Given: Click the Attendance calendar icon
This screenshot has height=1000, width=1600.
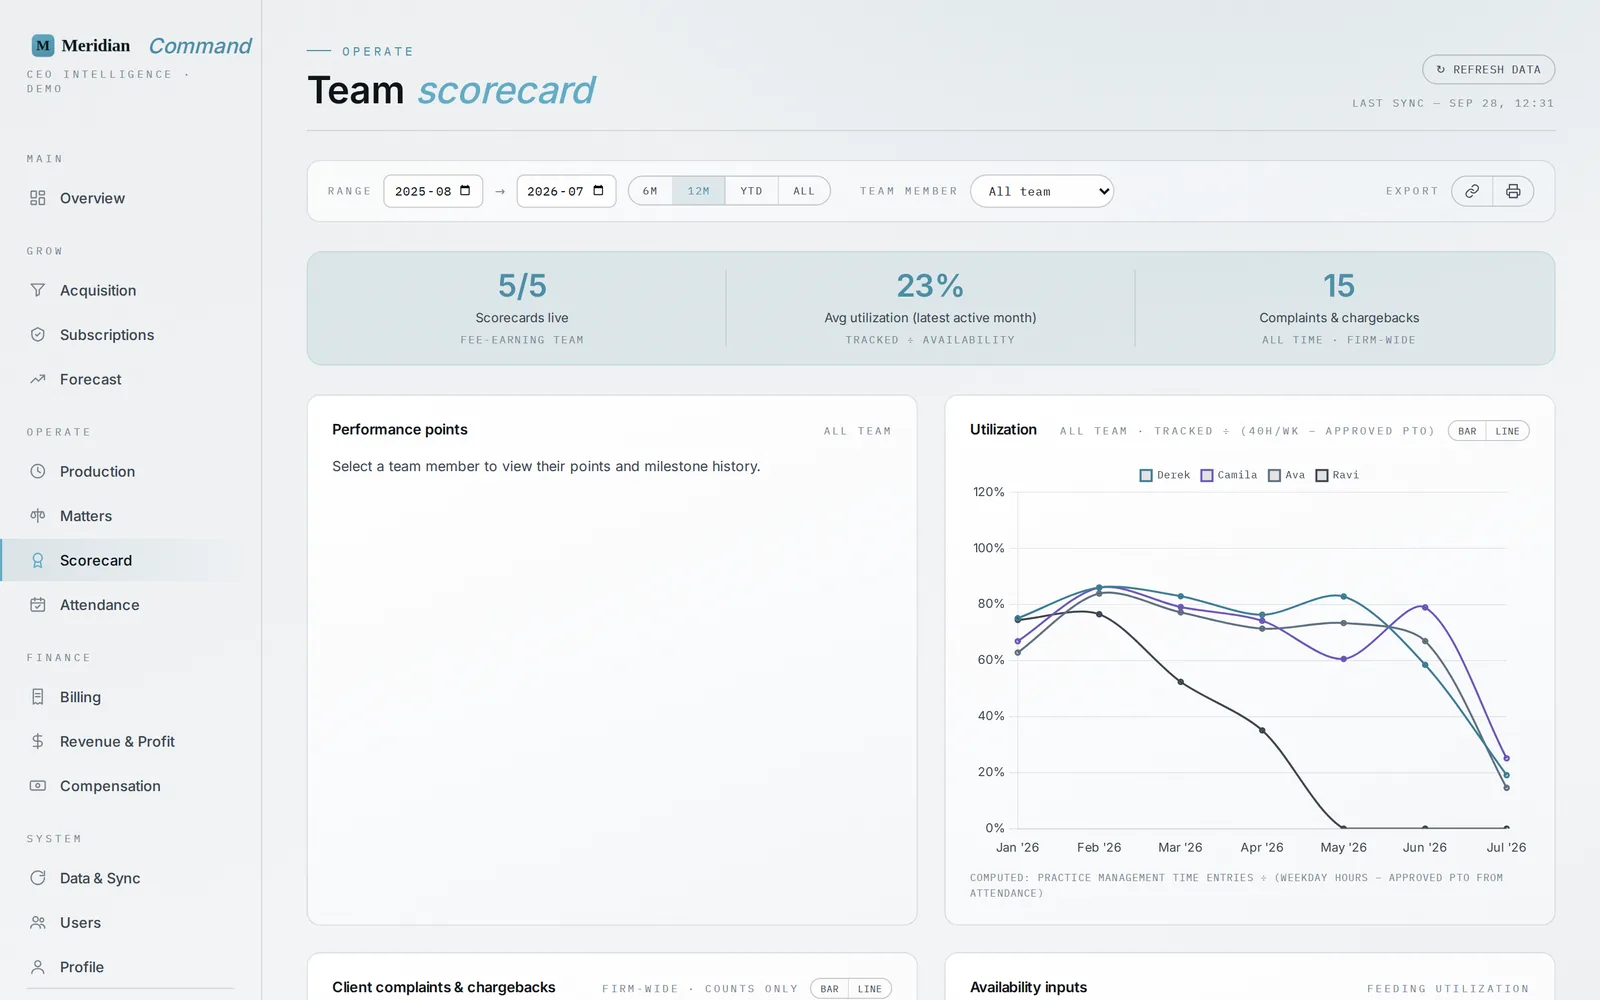Looking at the screenshot, I should [38, 605].
